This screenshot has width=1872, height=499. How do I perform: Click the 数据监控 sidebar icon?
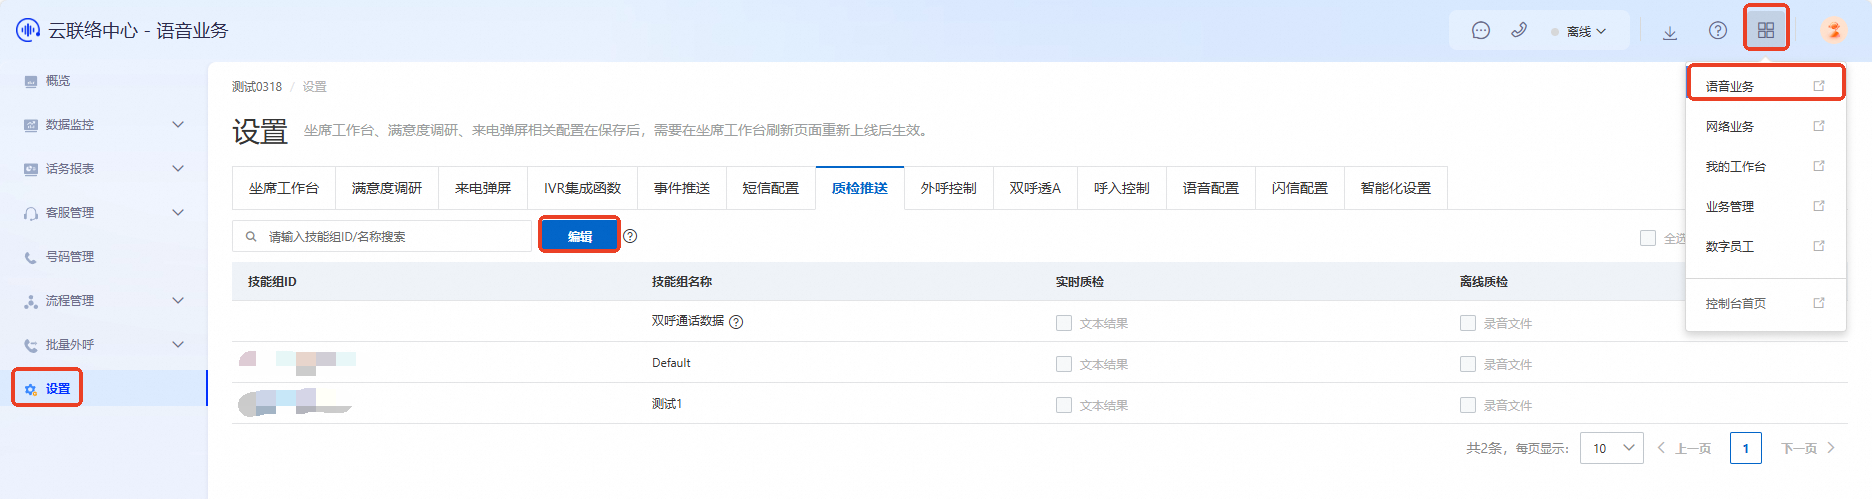(x=31, y=125)
